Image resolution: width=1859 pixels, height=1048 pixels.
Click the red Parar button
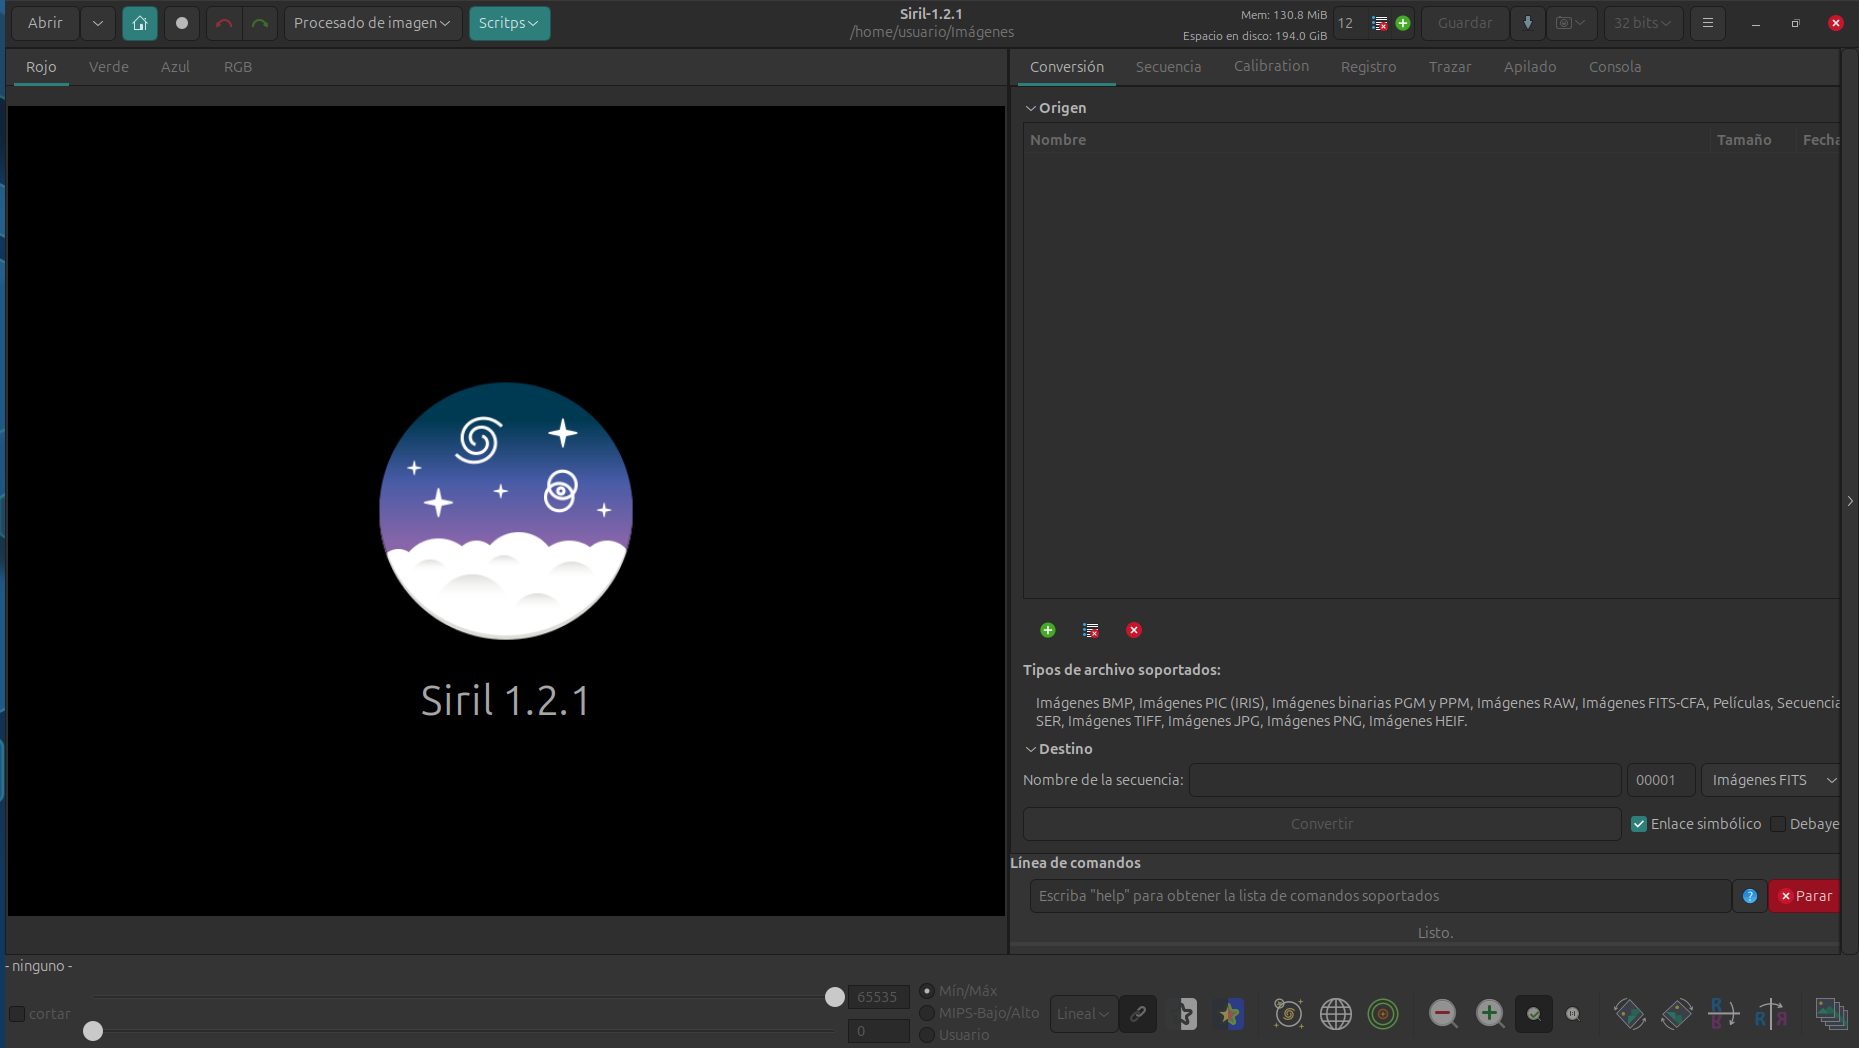click(x=1805, y=896)
